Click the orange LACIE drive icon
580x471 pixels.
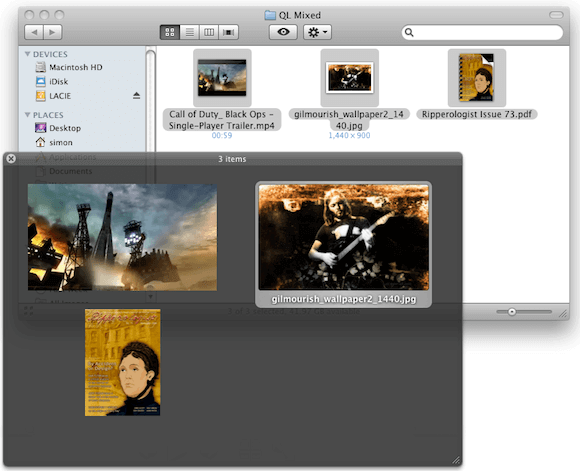tap(40, 96)
